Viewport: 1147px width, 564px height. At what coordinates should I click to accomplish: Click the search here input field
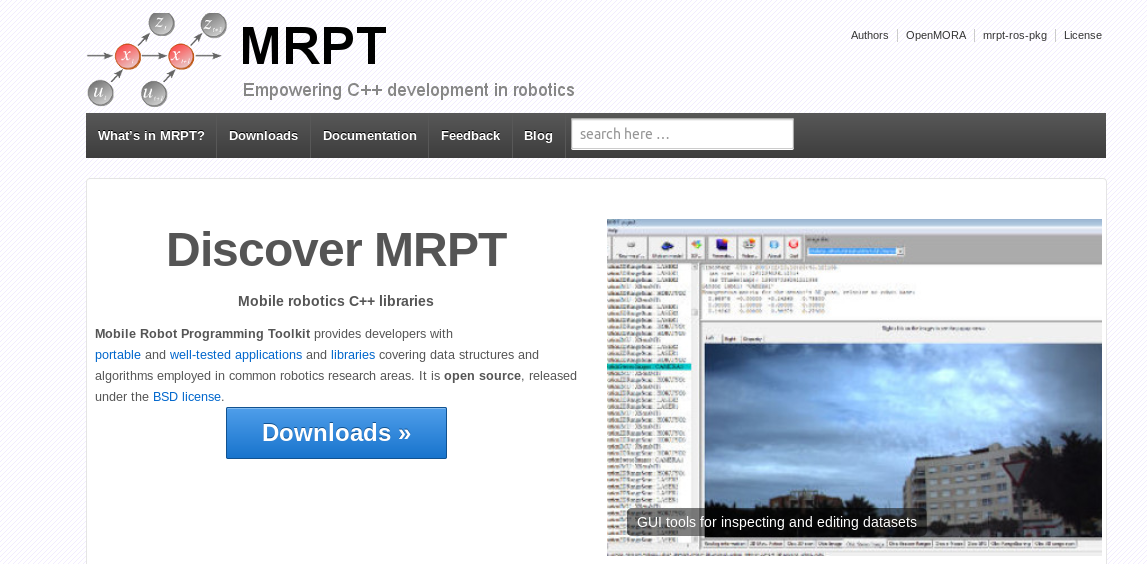[x=682, y=134]
